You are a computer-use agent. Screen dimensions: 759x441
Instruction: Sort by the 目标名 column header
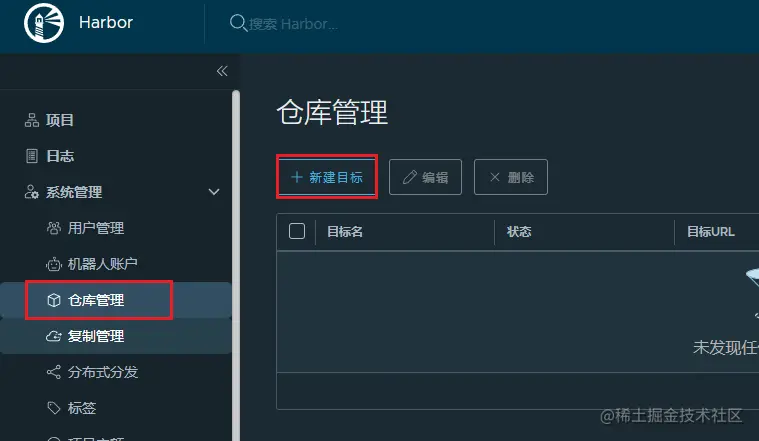345,232
